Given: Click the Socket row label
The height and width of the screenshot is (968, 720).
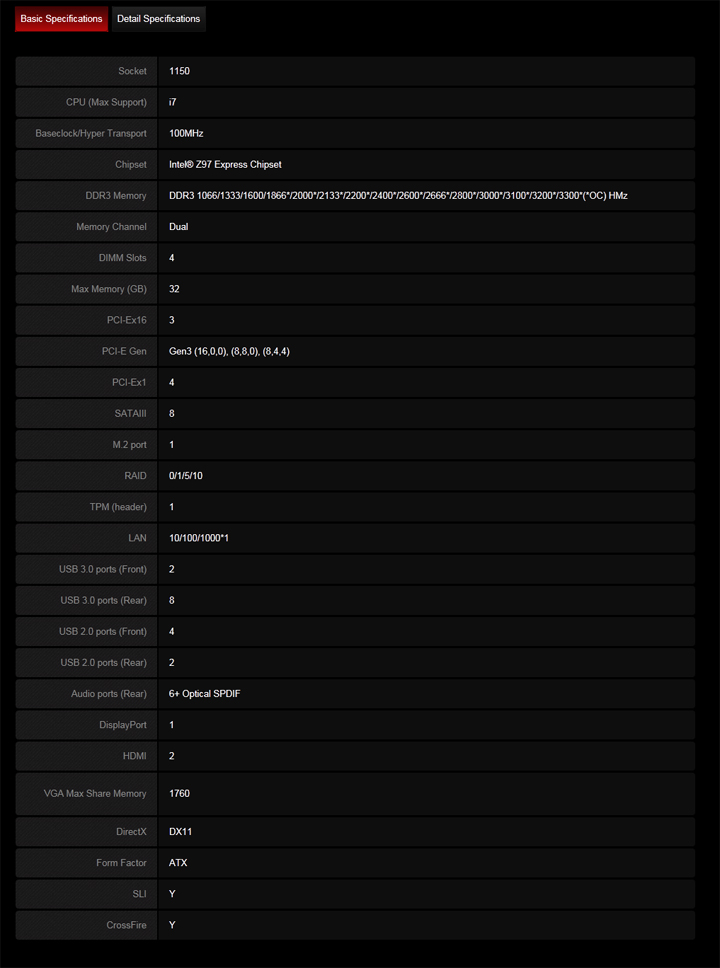Looking at the screenshot, I should pos(132,72).
